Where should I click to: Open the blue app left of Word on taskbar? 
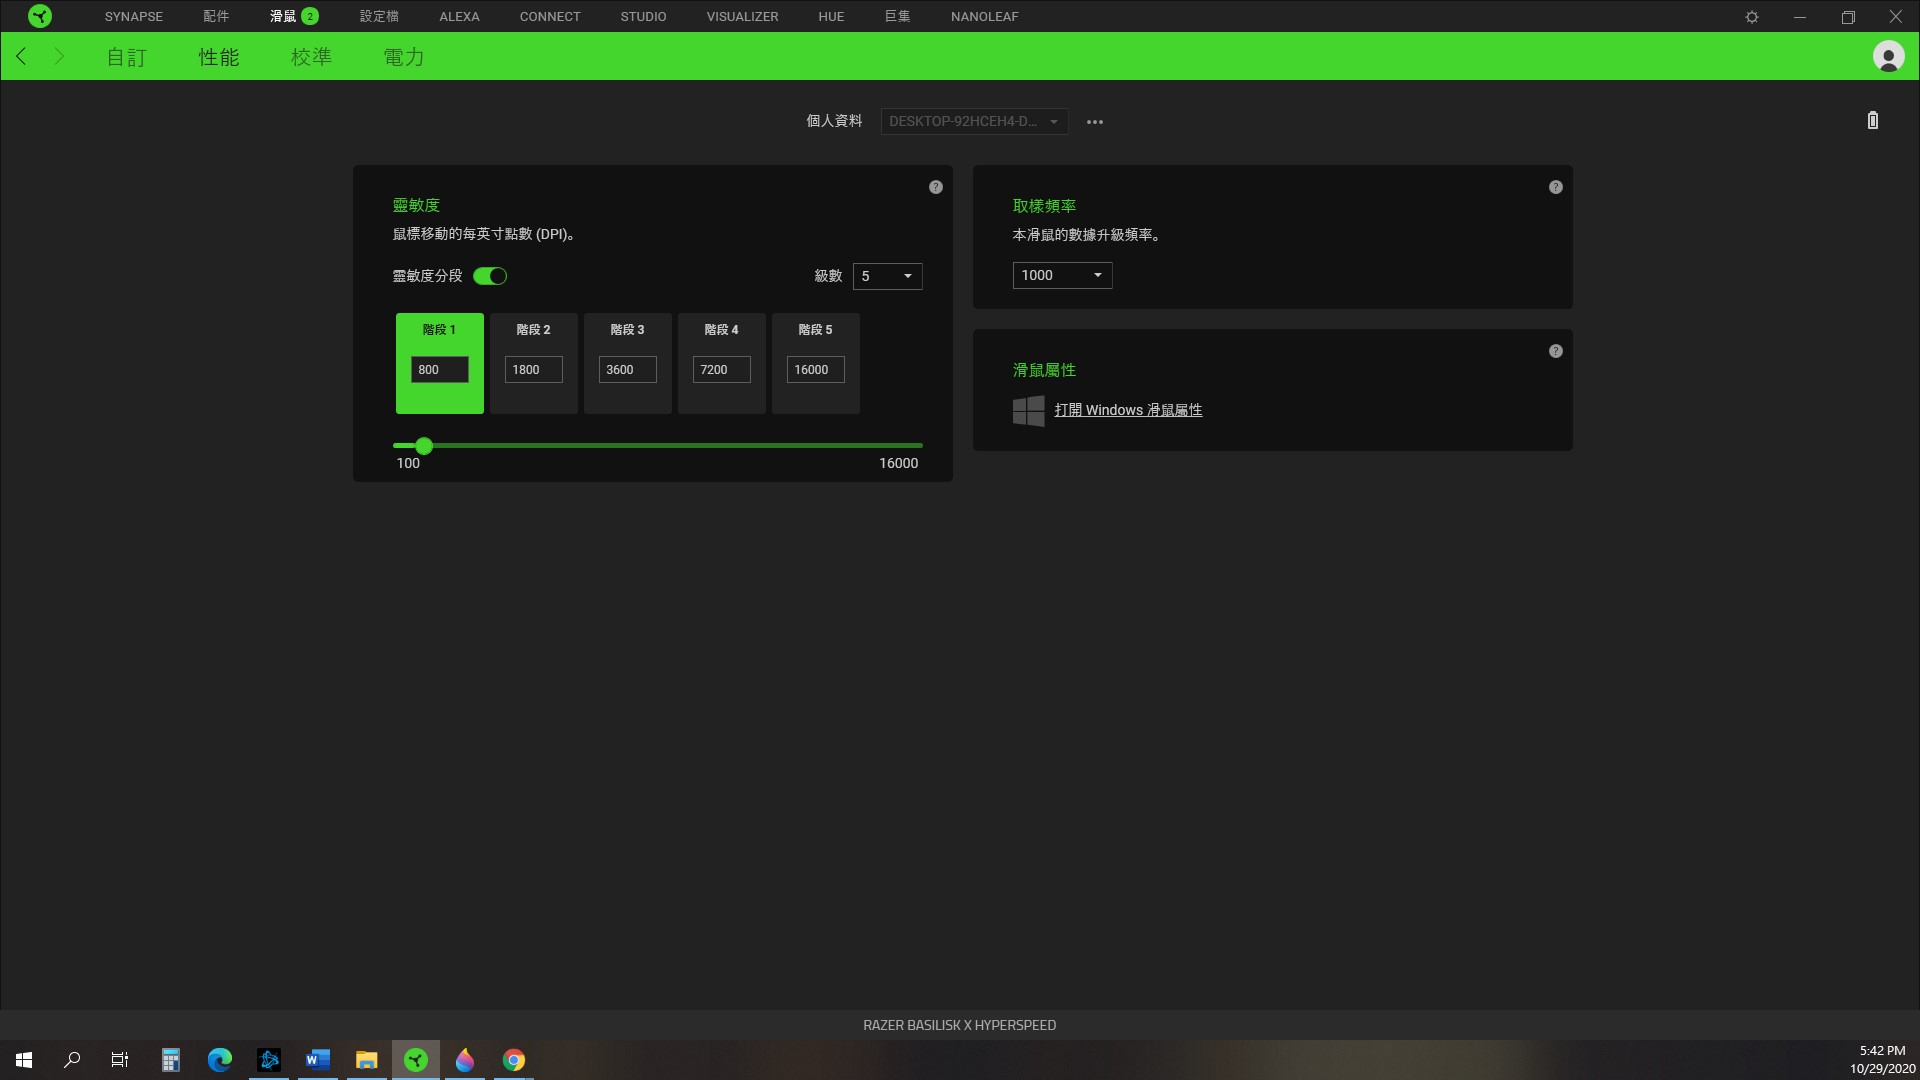[269, 1060]
